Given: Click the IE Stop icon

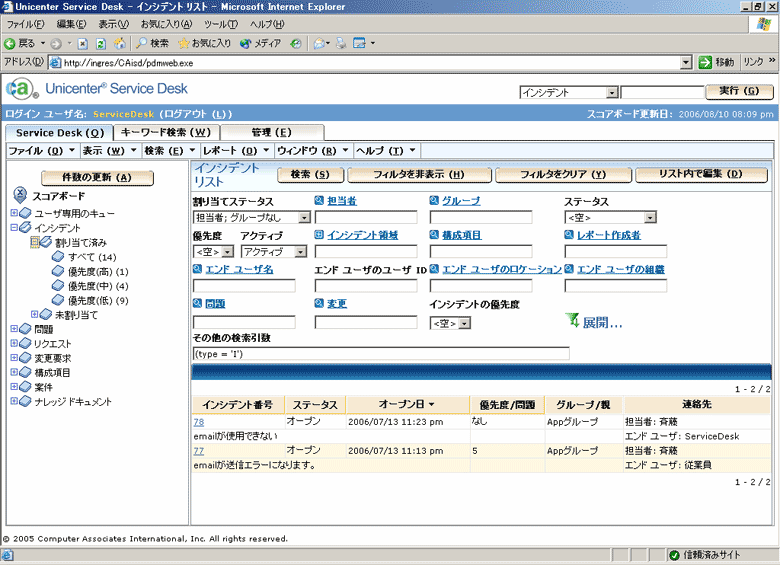Looking at the screenshot, I should [x=83, y=44].
